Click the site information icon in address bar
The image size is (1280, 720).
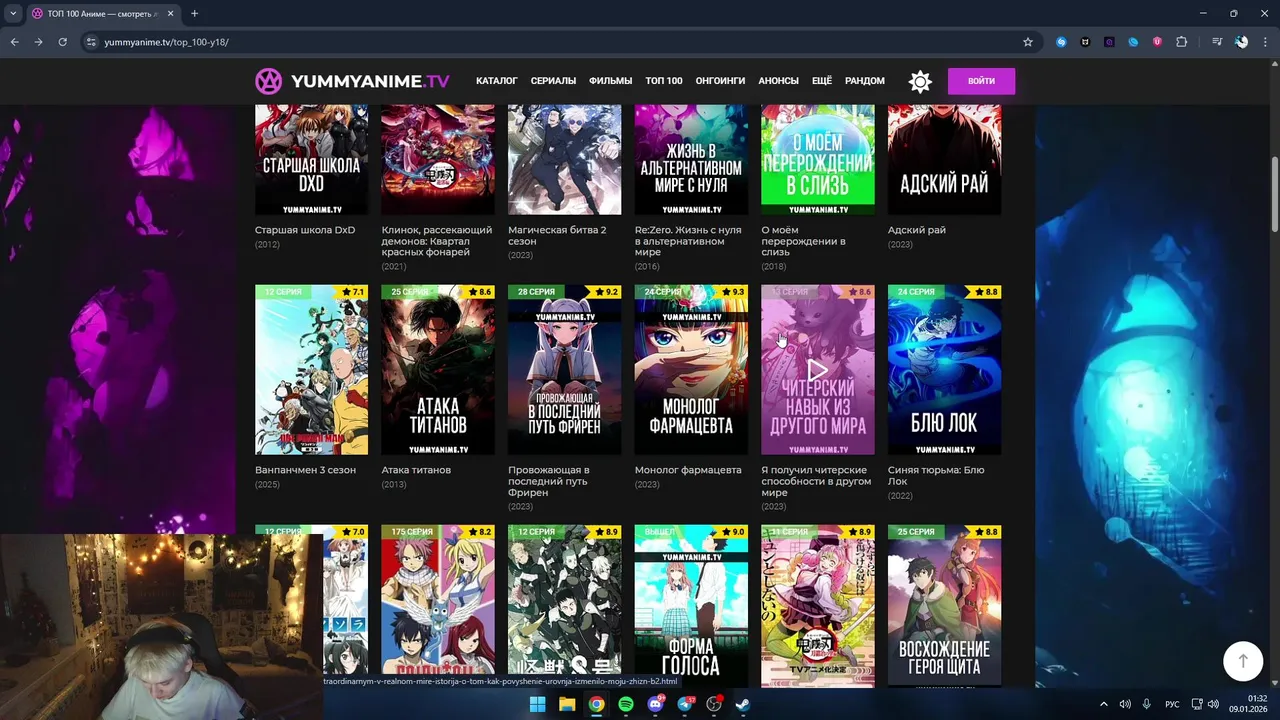[91, 42]
